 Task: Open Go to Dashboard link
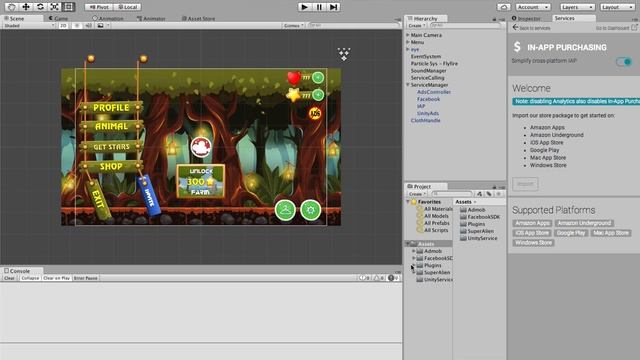pyautogui.click(x=616, y=28)
